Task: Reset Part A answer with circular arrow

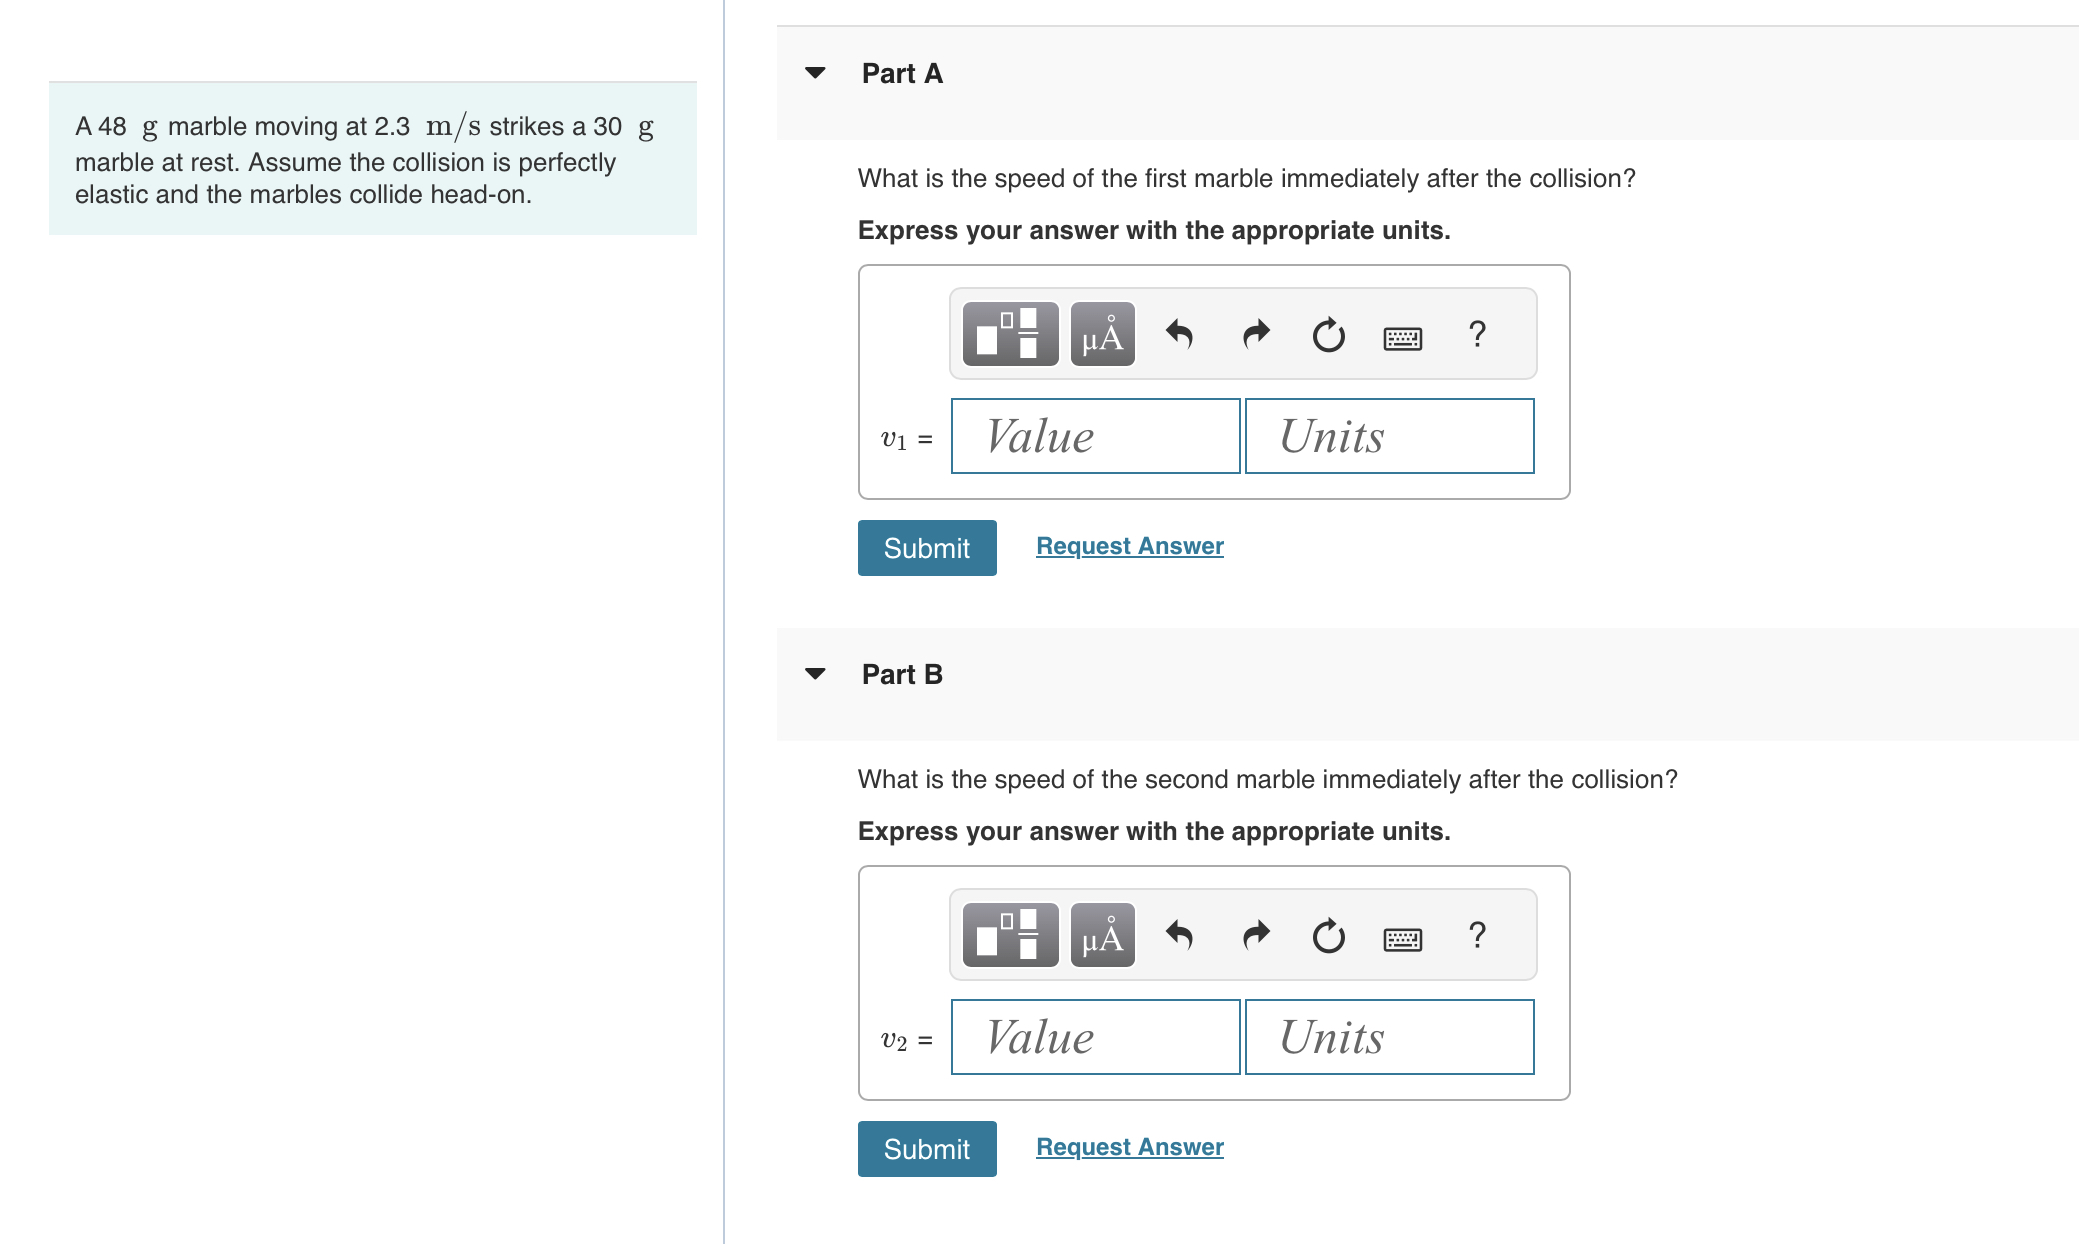Action: 1328,335
